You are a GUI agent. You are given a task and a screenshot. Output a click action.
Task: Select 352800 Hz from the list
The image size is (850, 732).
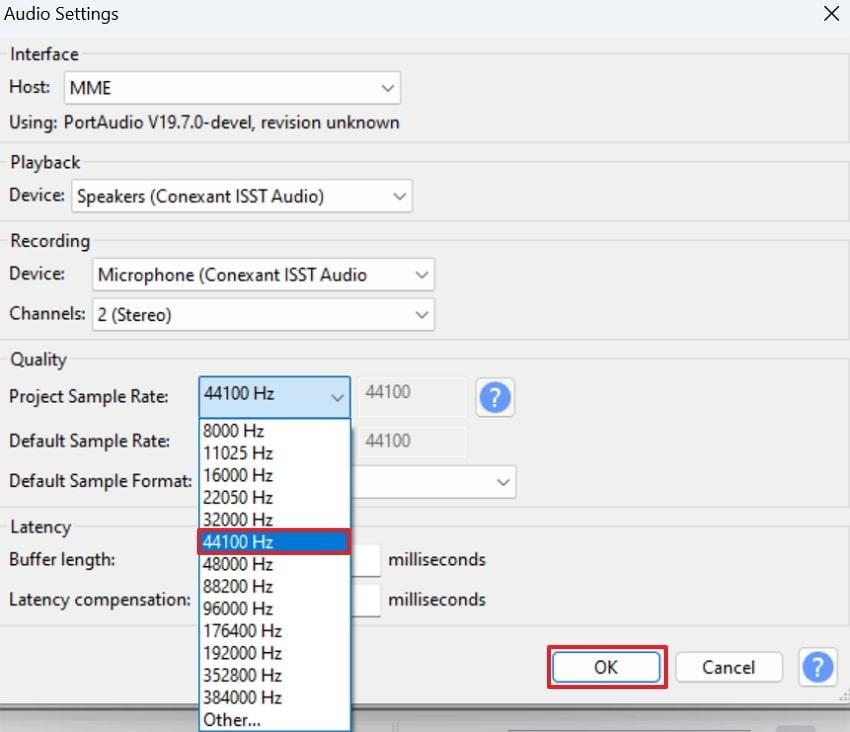(274, 675)
